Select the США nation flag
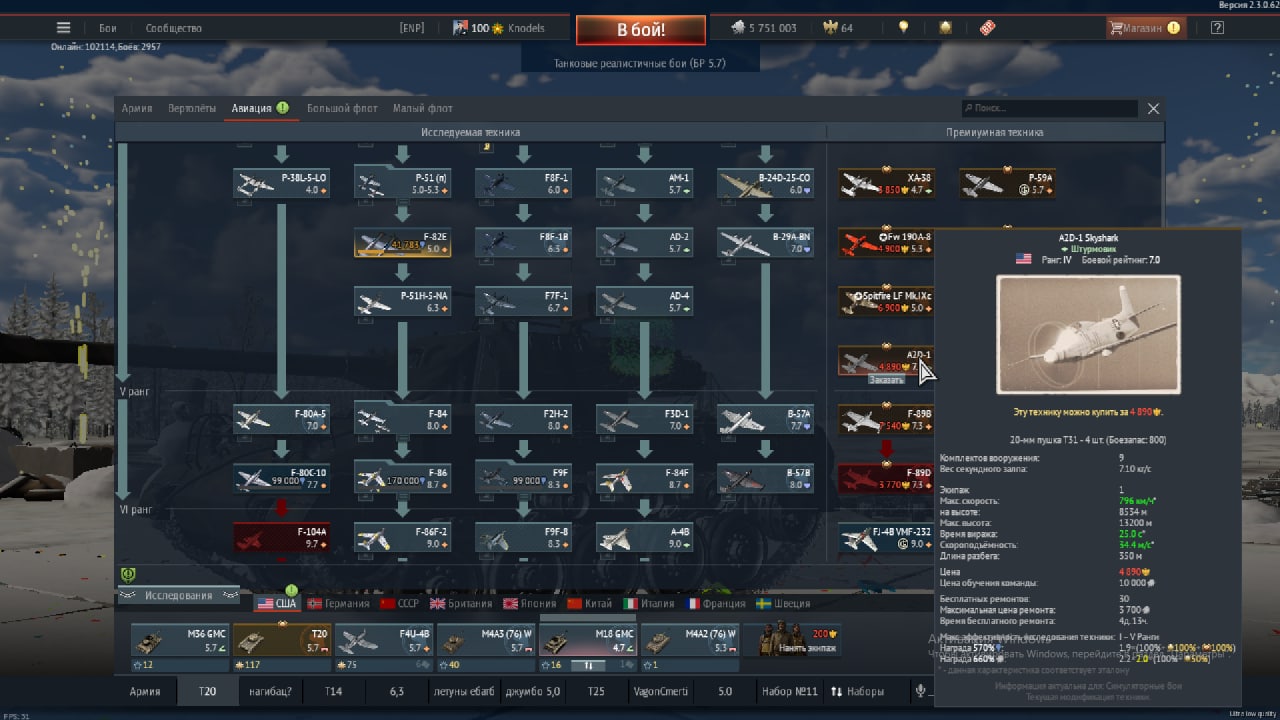 point(277,604)
